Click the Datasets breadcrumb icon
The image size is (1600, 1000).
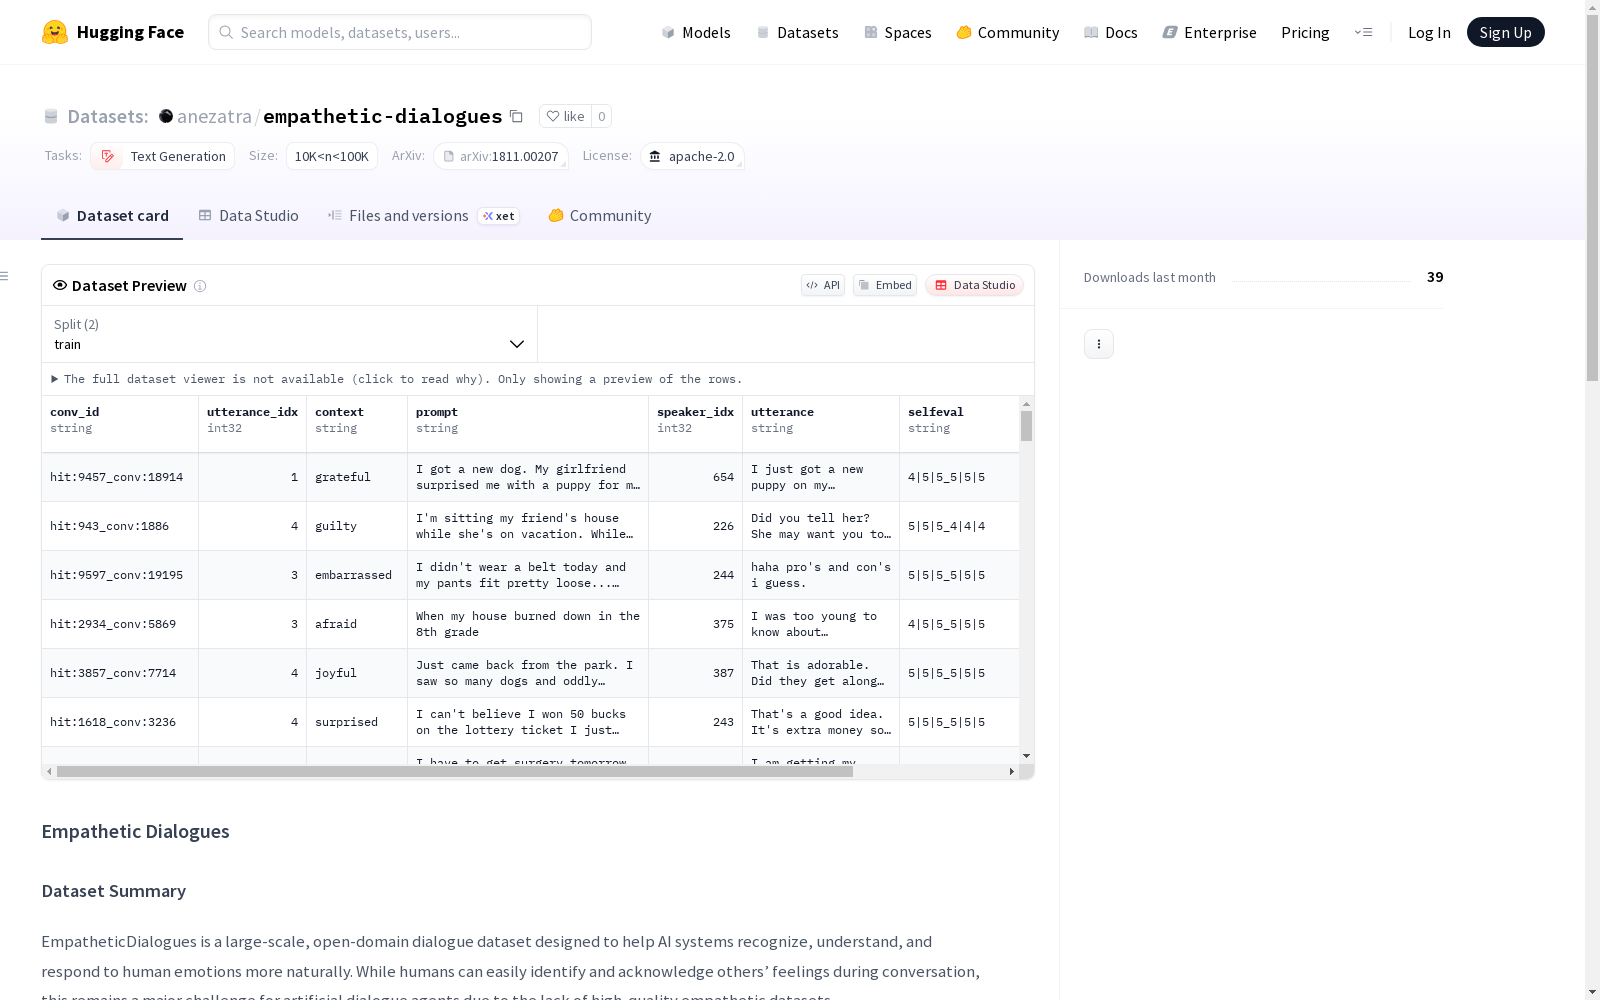pos(51,116)
